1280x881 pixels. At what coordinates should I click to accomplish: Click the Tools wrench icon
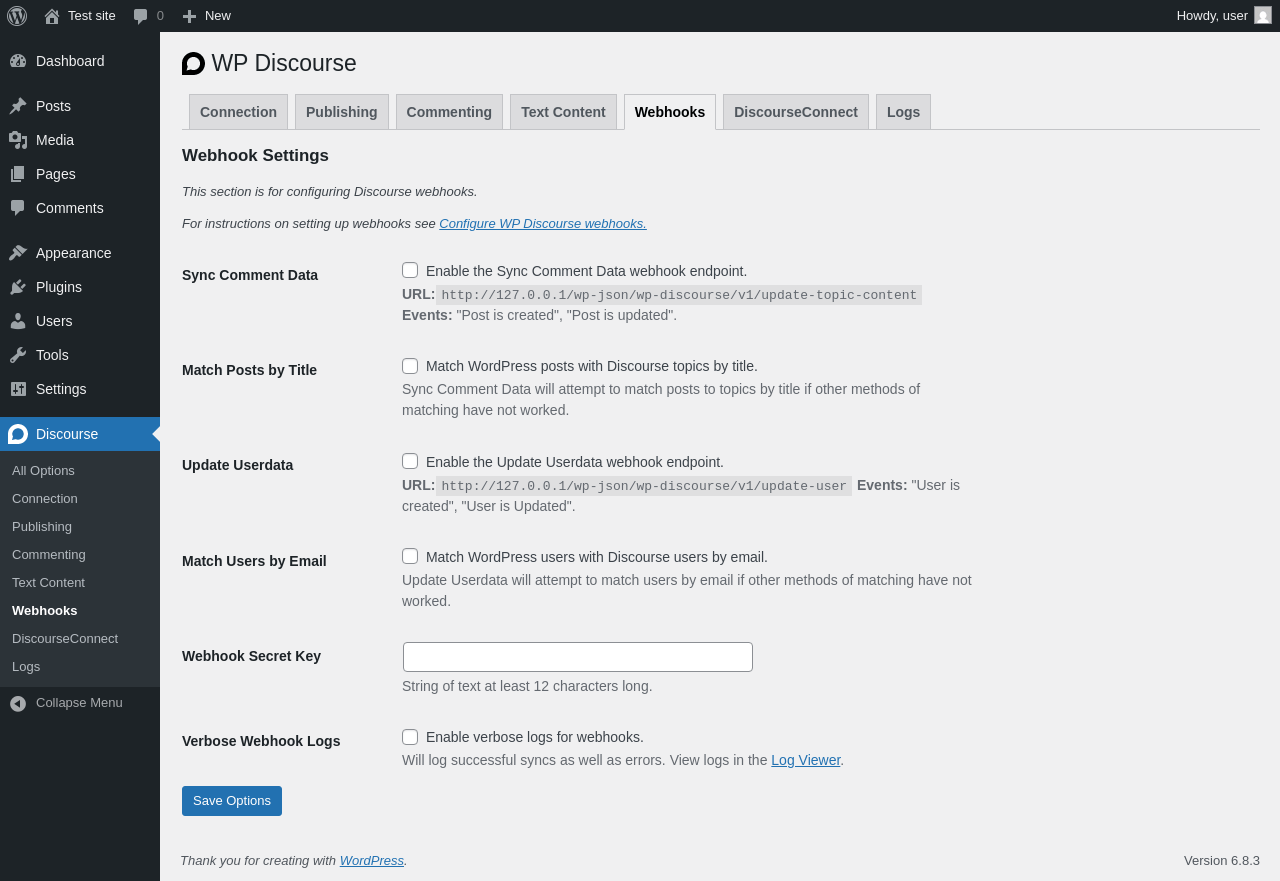tap(18, 355)
